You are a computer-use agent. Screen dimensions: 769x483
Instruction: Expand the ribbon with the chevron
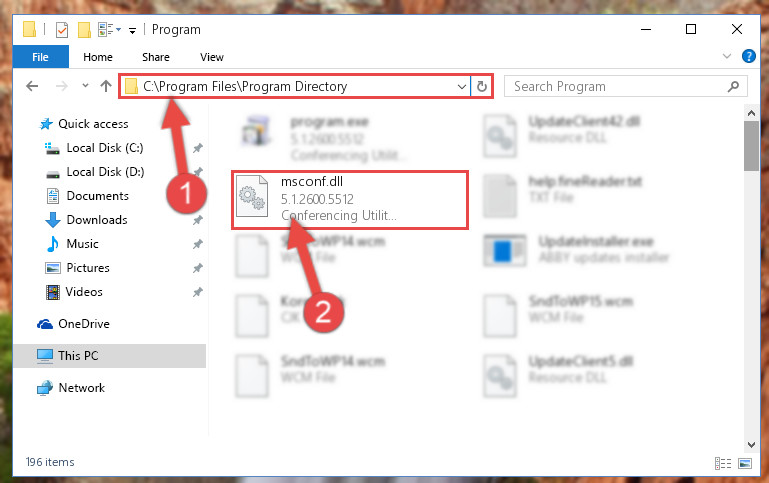pos(727,56)
